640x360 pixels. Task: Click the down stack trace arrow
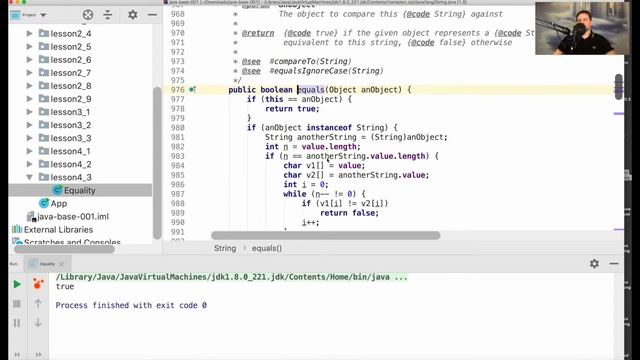(x=38, y=322)
